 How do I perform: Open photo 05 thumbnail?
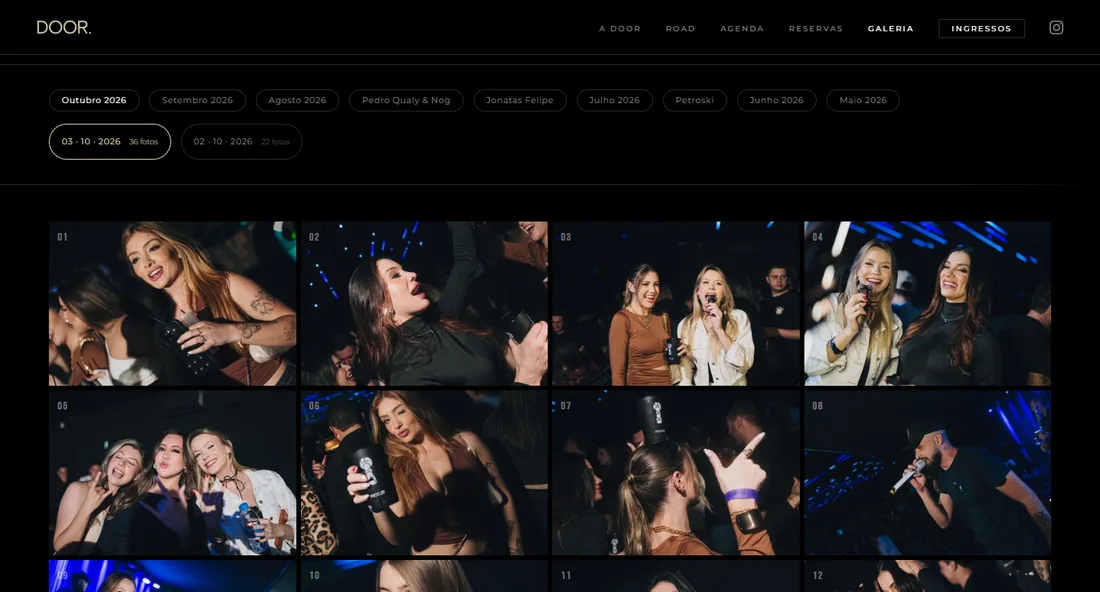coord(173,473)
